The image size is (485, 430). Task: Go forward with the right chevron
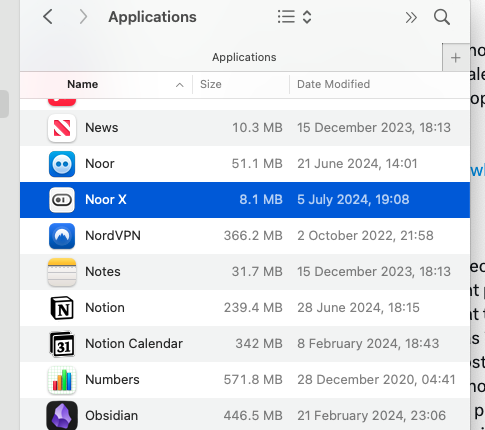point(83,17)
